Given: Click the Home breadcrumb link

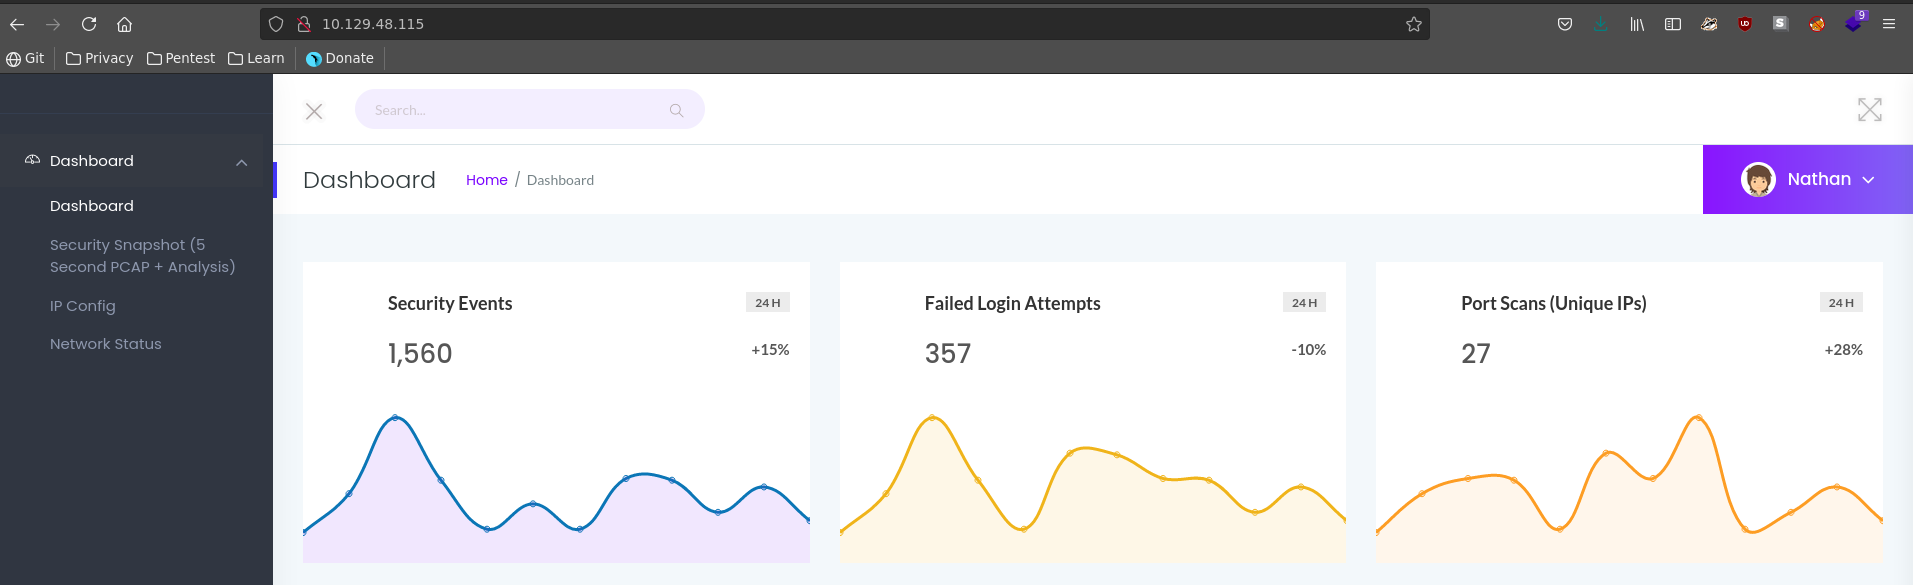Looking at the screenshot, I should pyautogui.click(x=486, y=180).
